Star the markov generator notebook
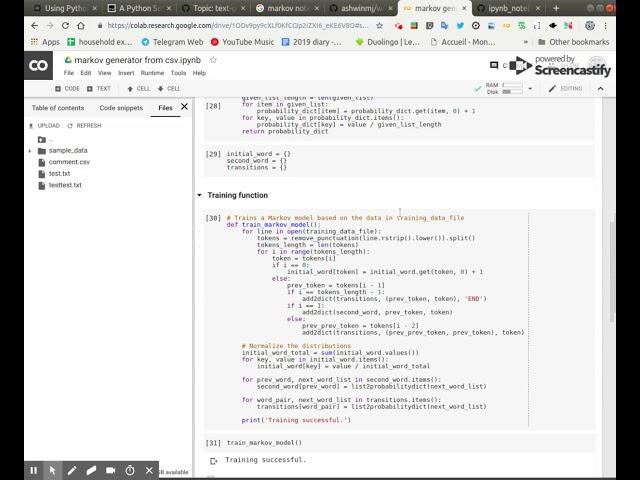Image resolution: width=640 pixels, height=480 pixels. (213, 60)
